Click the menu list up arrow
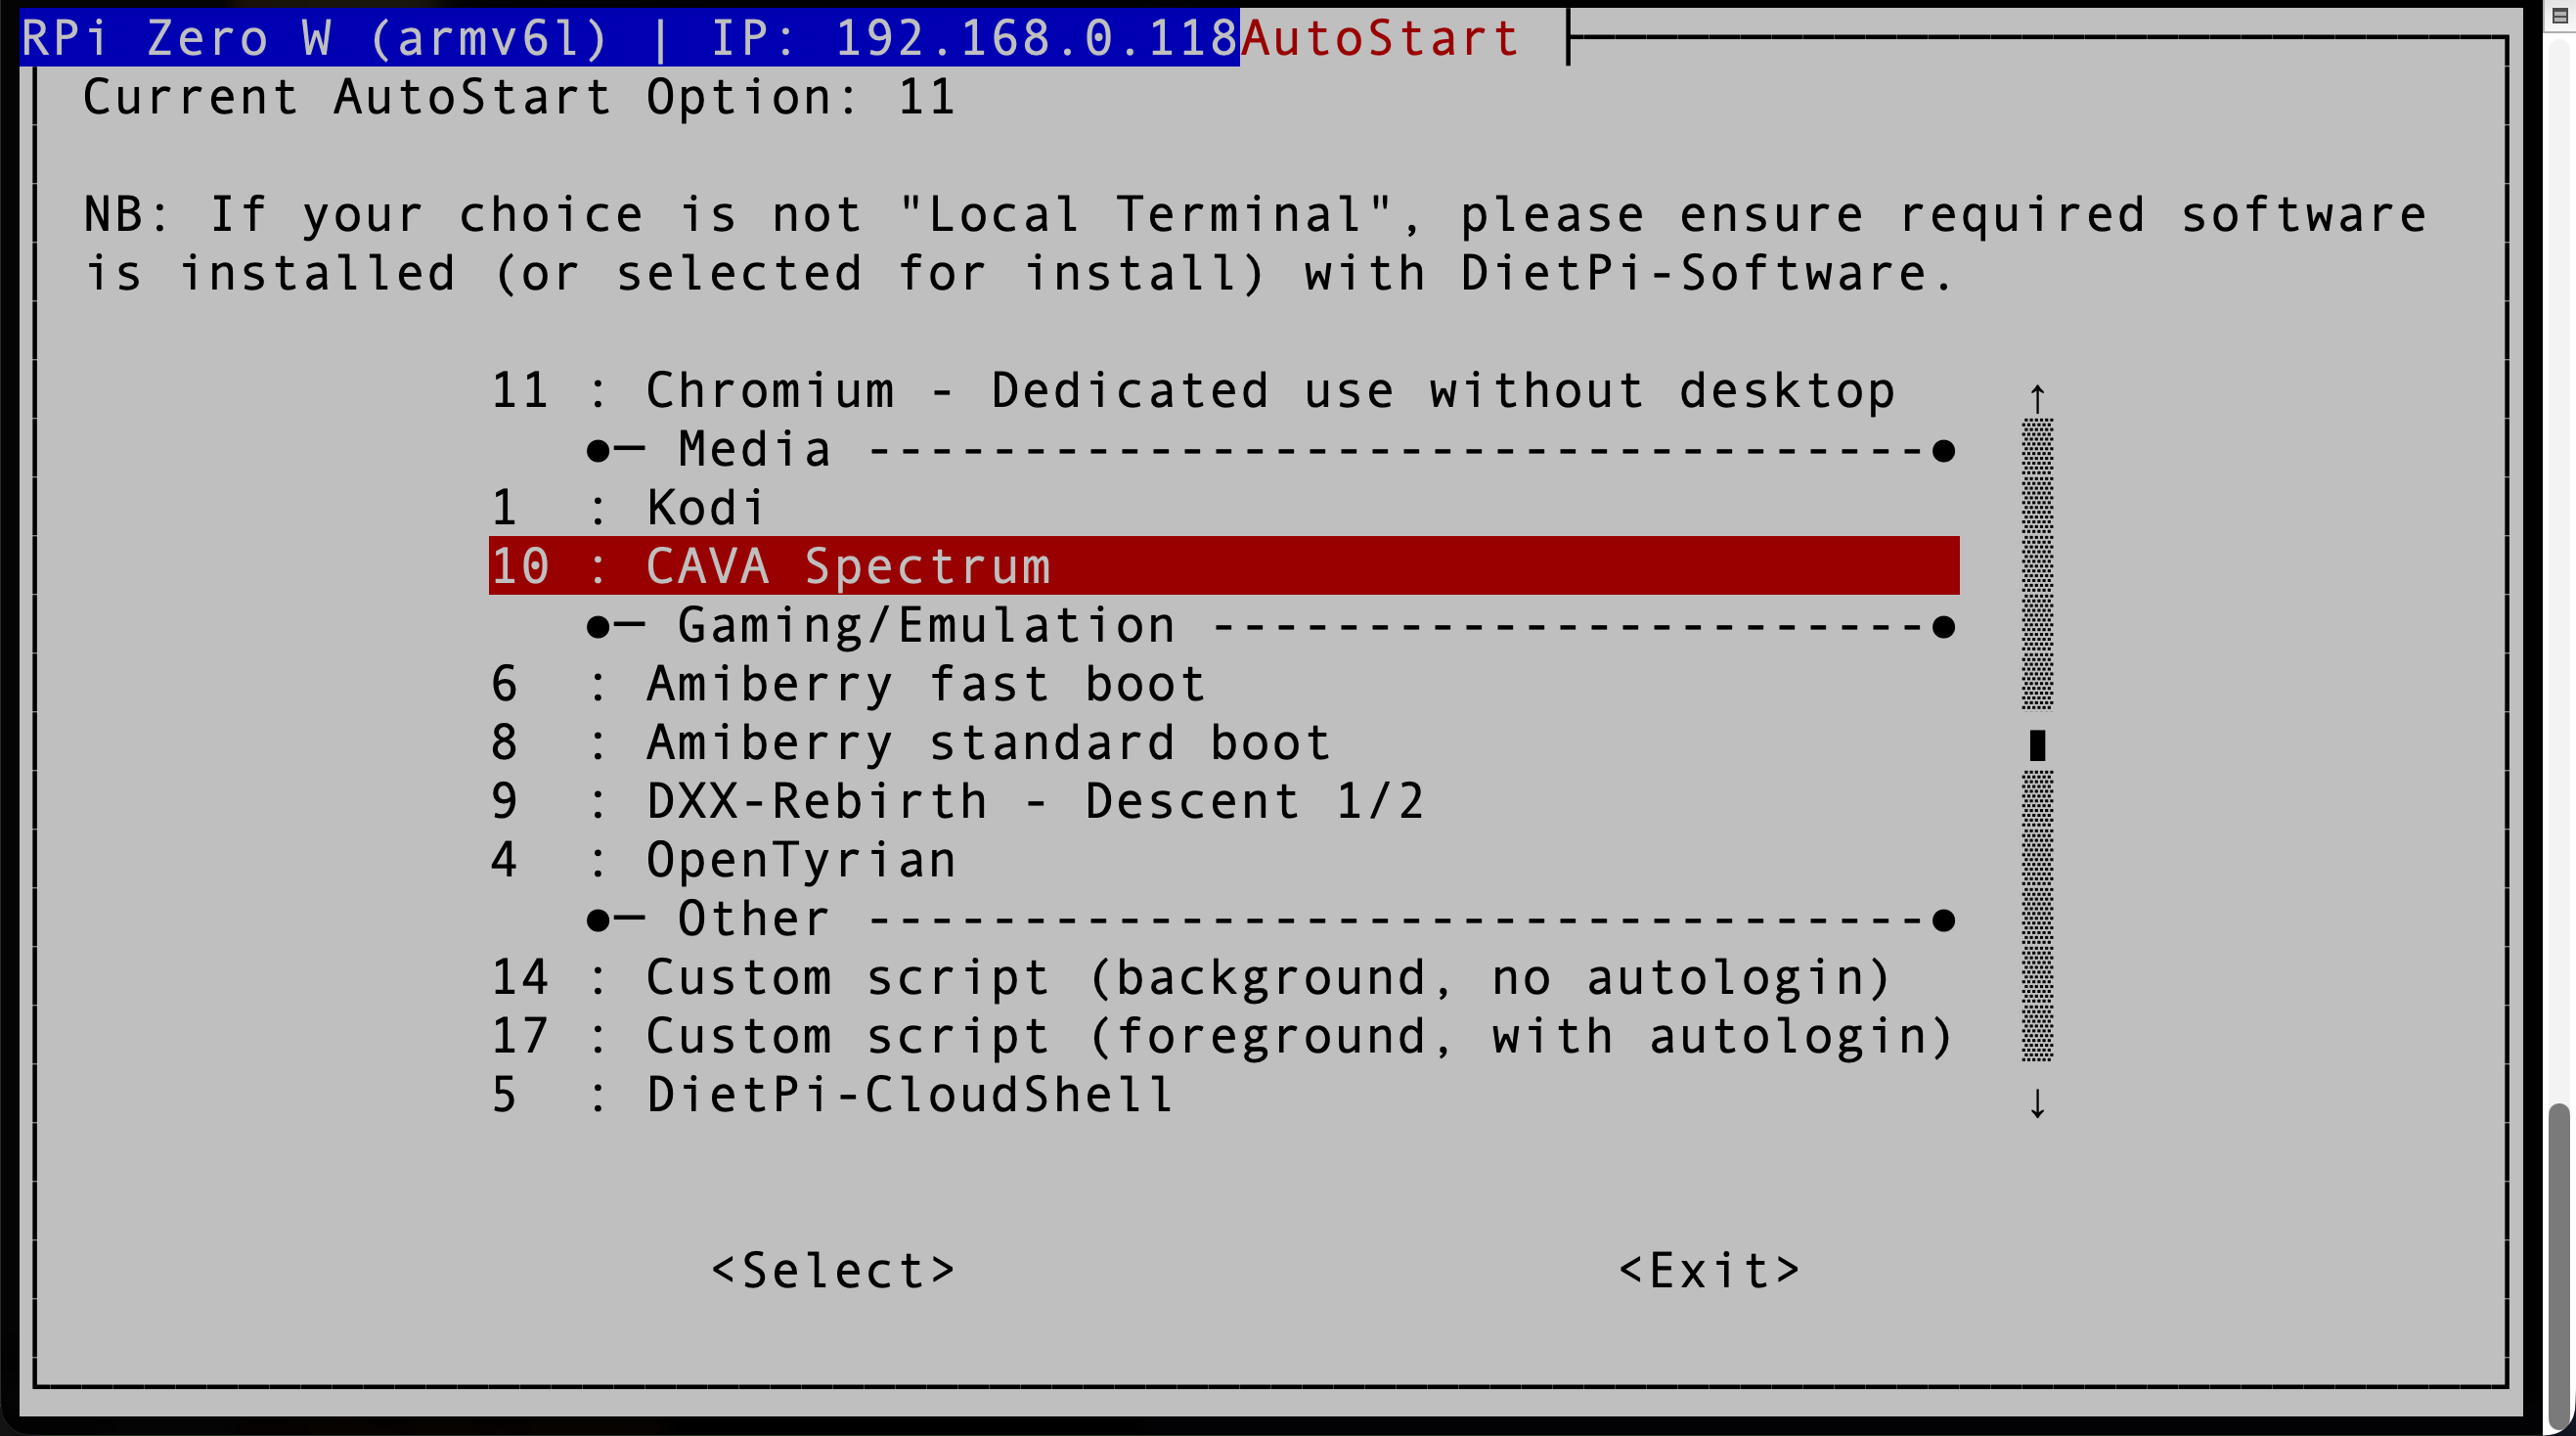This screenshot has width=2576, height=1436. point(2037,398)
